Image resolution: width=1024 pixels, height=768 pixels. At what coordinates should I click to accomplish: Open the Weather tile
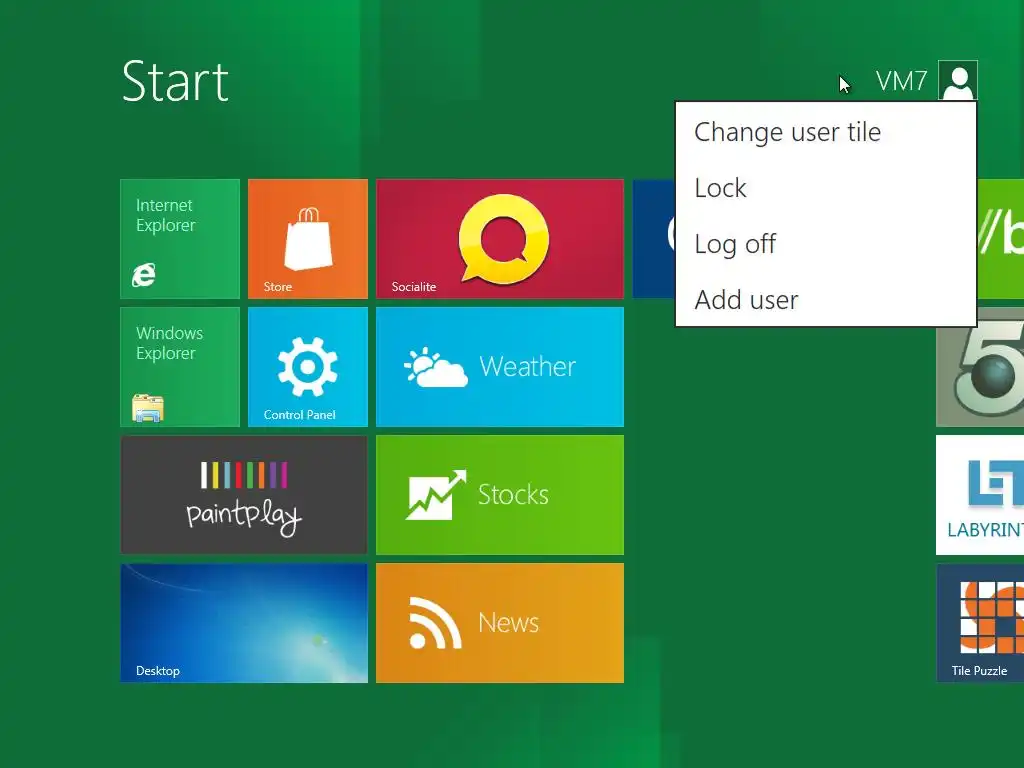500,367
